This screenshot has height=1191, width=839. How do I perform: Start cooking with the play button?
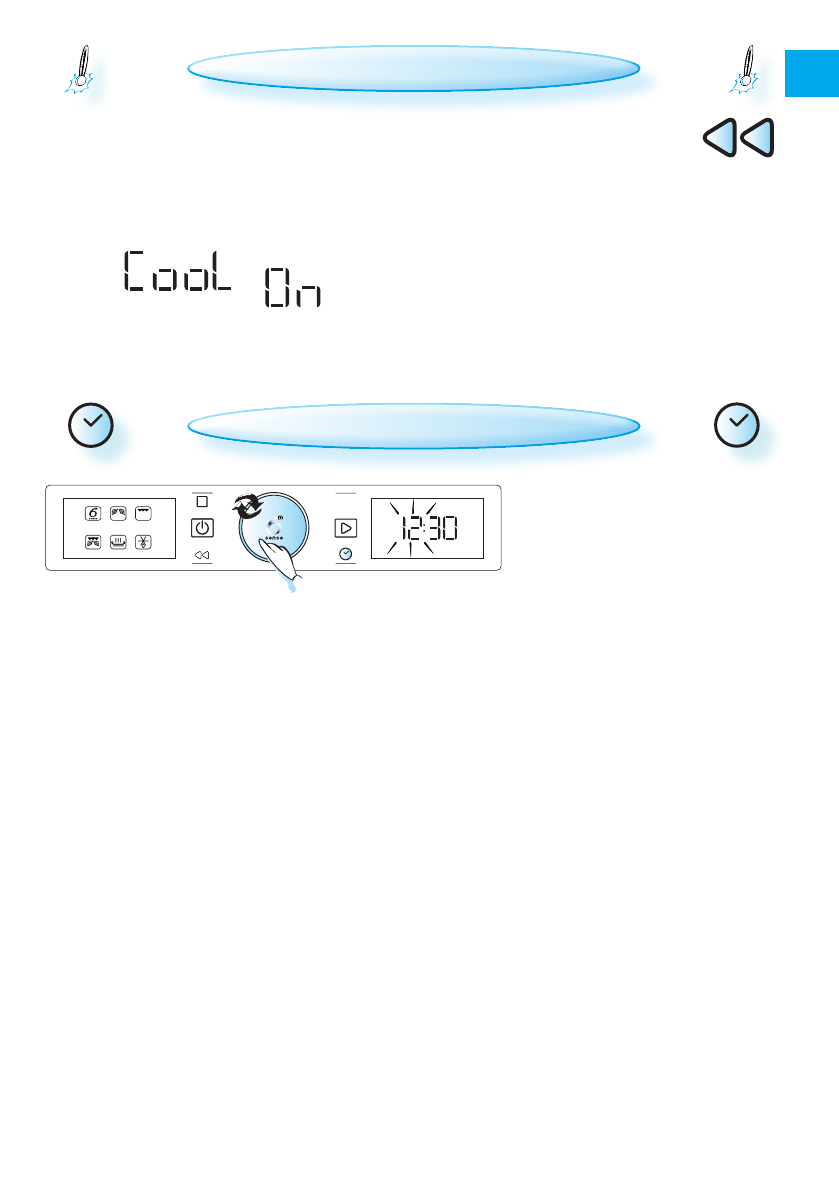[x=345, y=528]
